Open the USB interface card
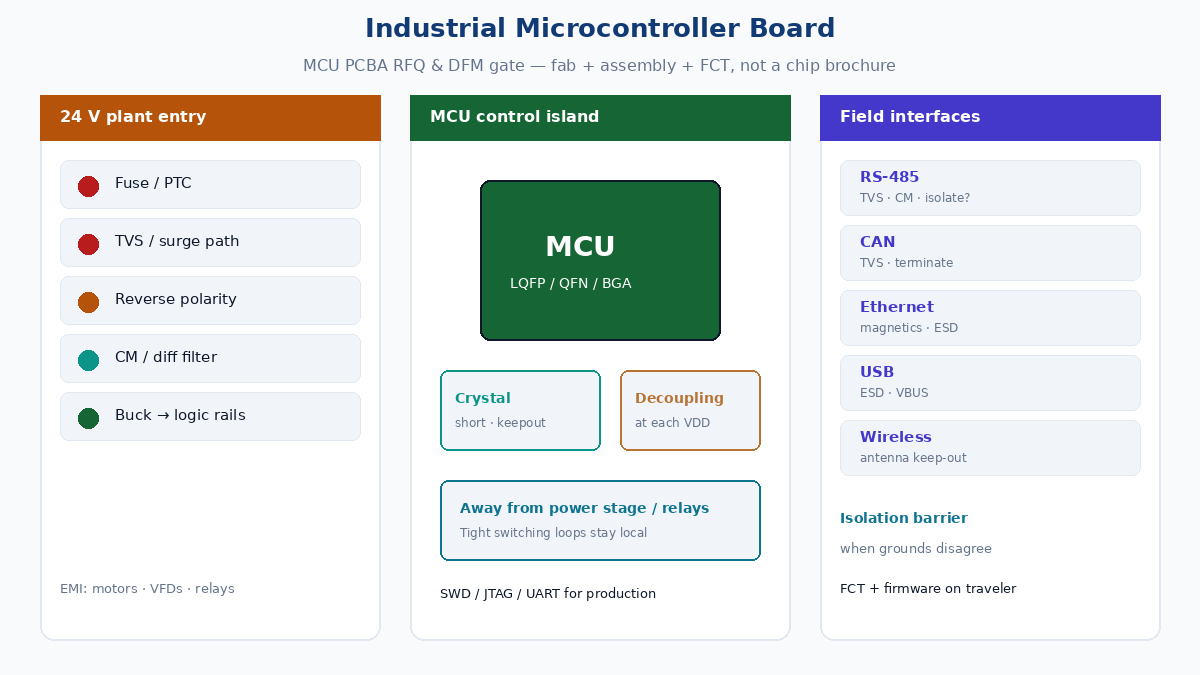Screen dimensions: 1200x675 pos(990,383)
